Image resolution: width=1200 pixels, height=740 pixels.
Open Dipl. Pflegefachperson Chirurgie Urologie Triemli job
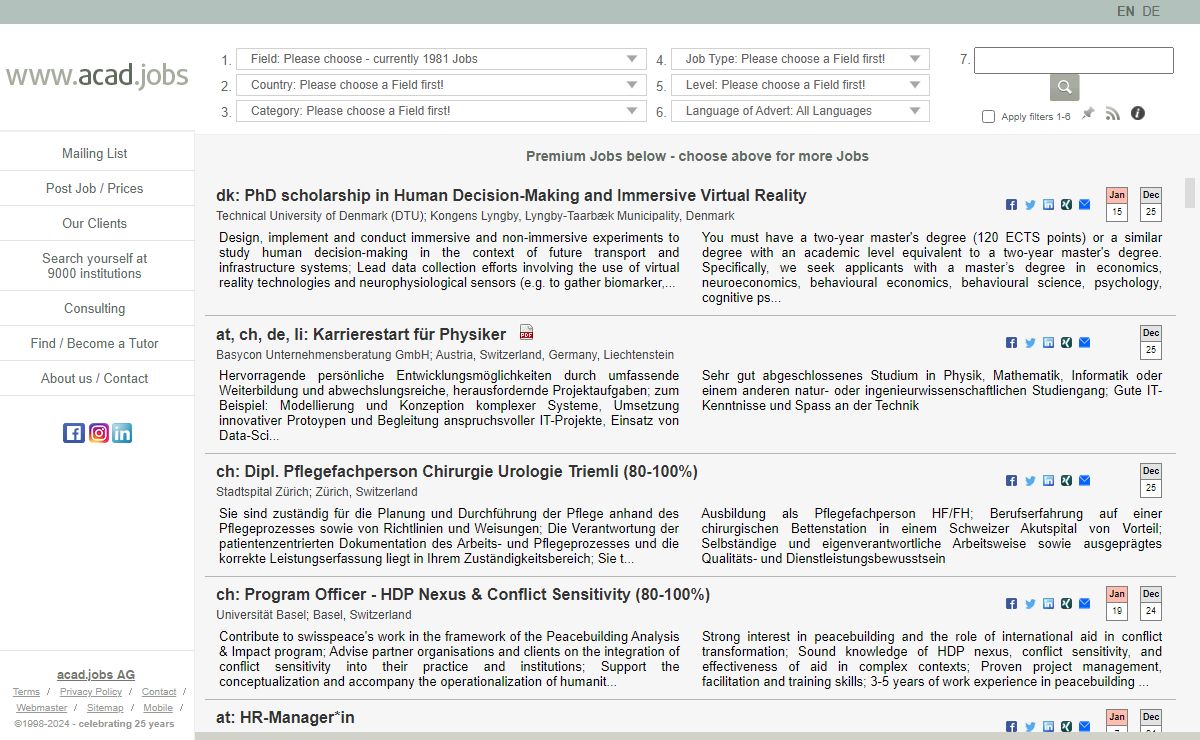tap(457, 471)
